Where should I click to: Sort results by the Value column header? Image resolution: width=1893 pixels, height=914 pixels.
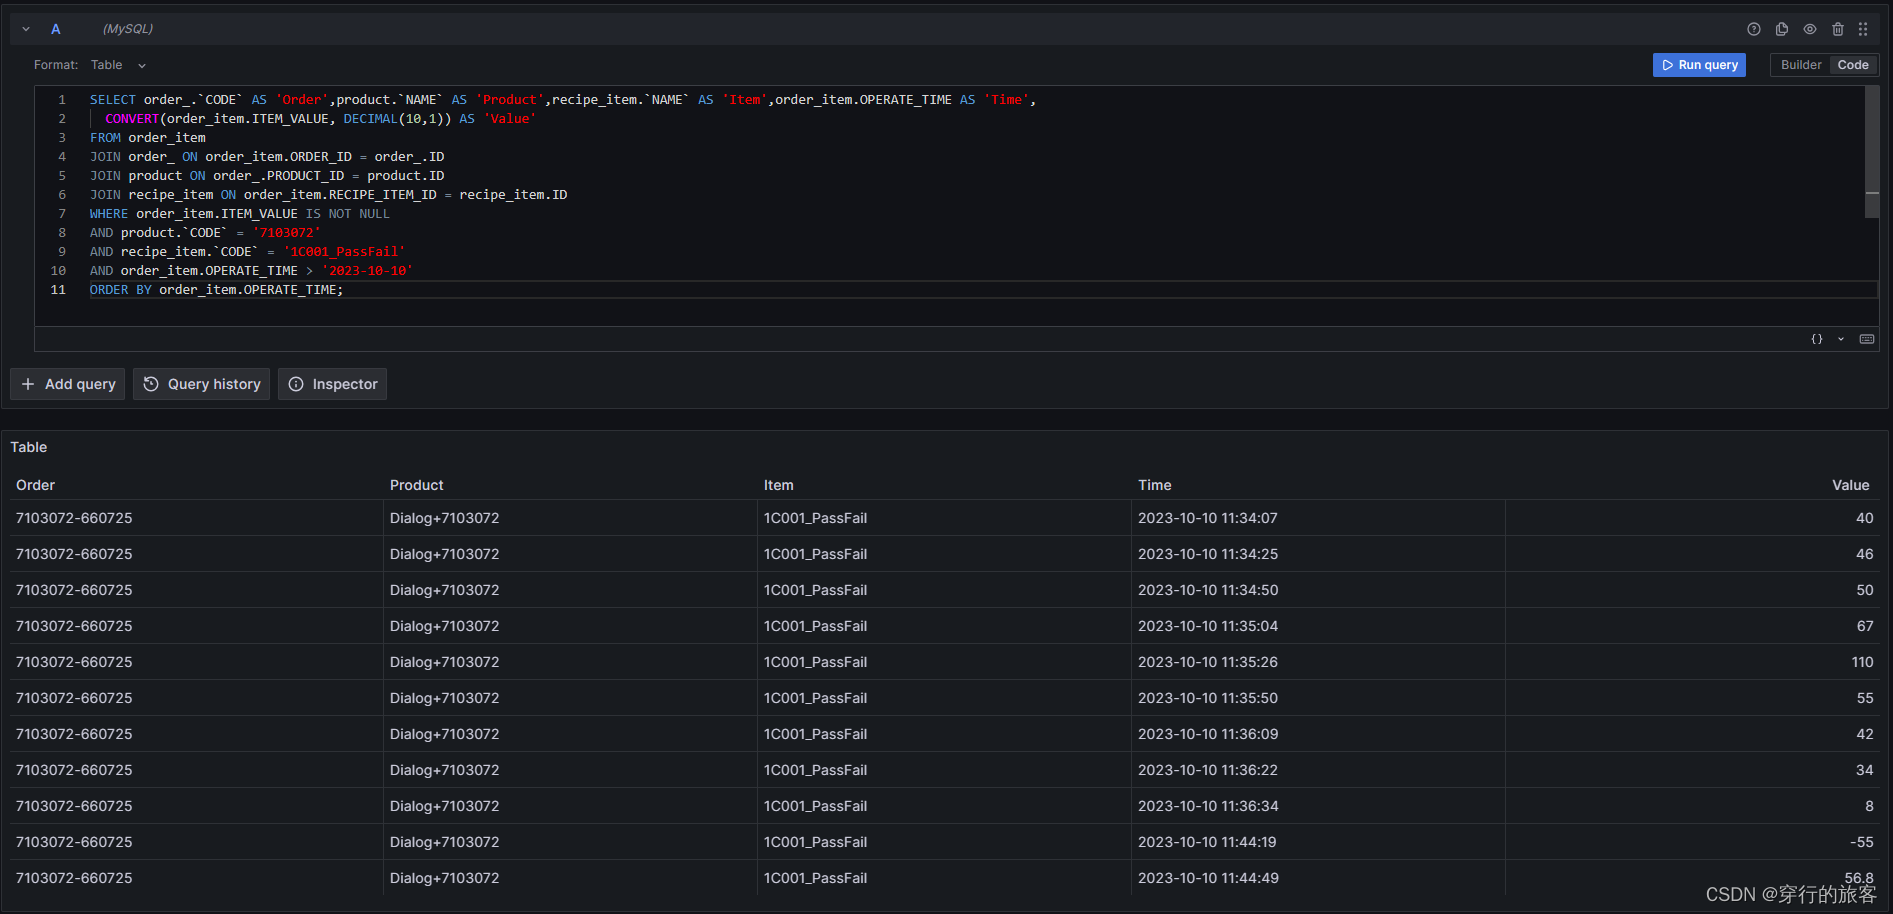tap(1851, 485)
